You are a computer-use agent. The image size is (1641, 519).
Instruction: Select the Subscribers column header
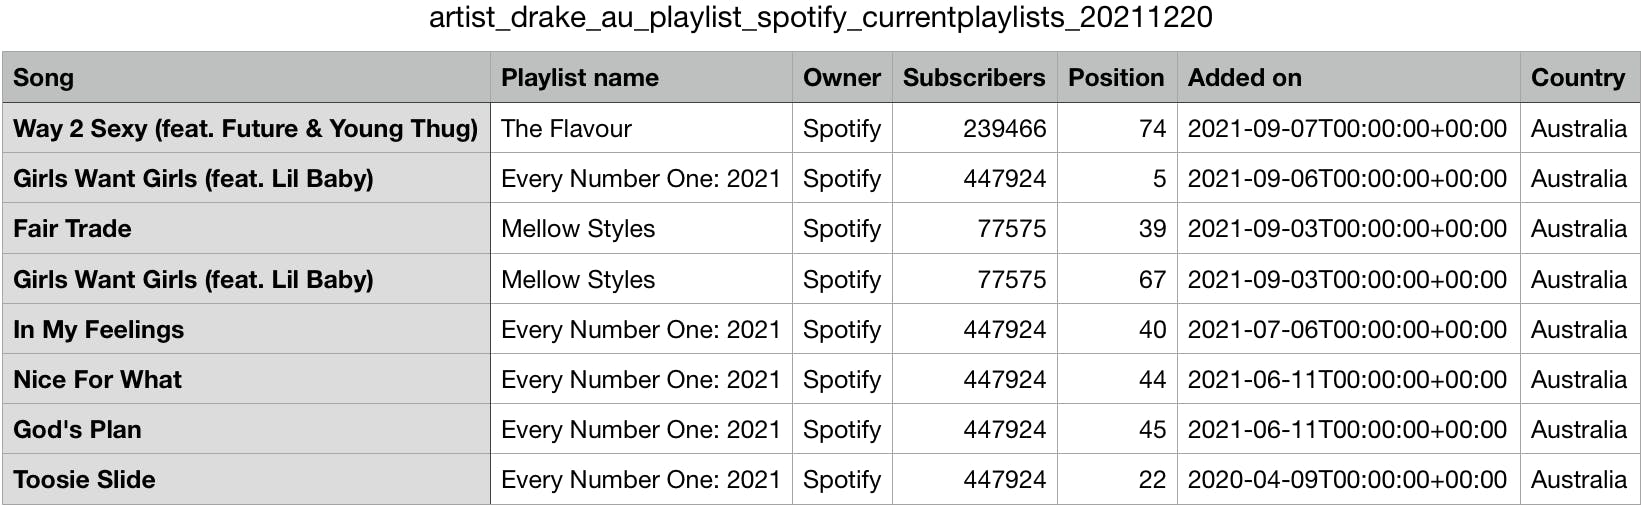pos(973,78)
